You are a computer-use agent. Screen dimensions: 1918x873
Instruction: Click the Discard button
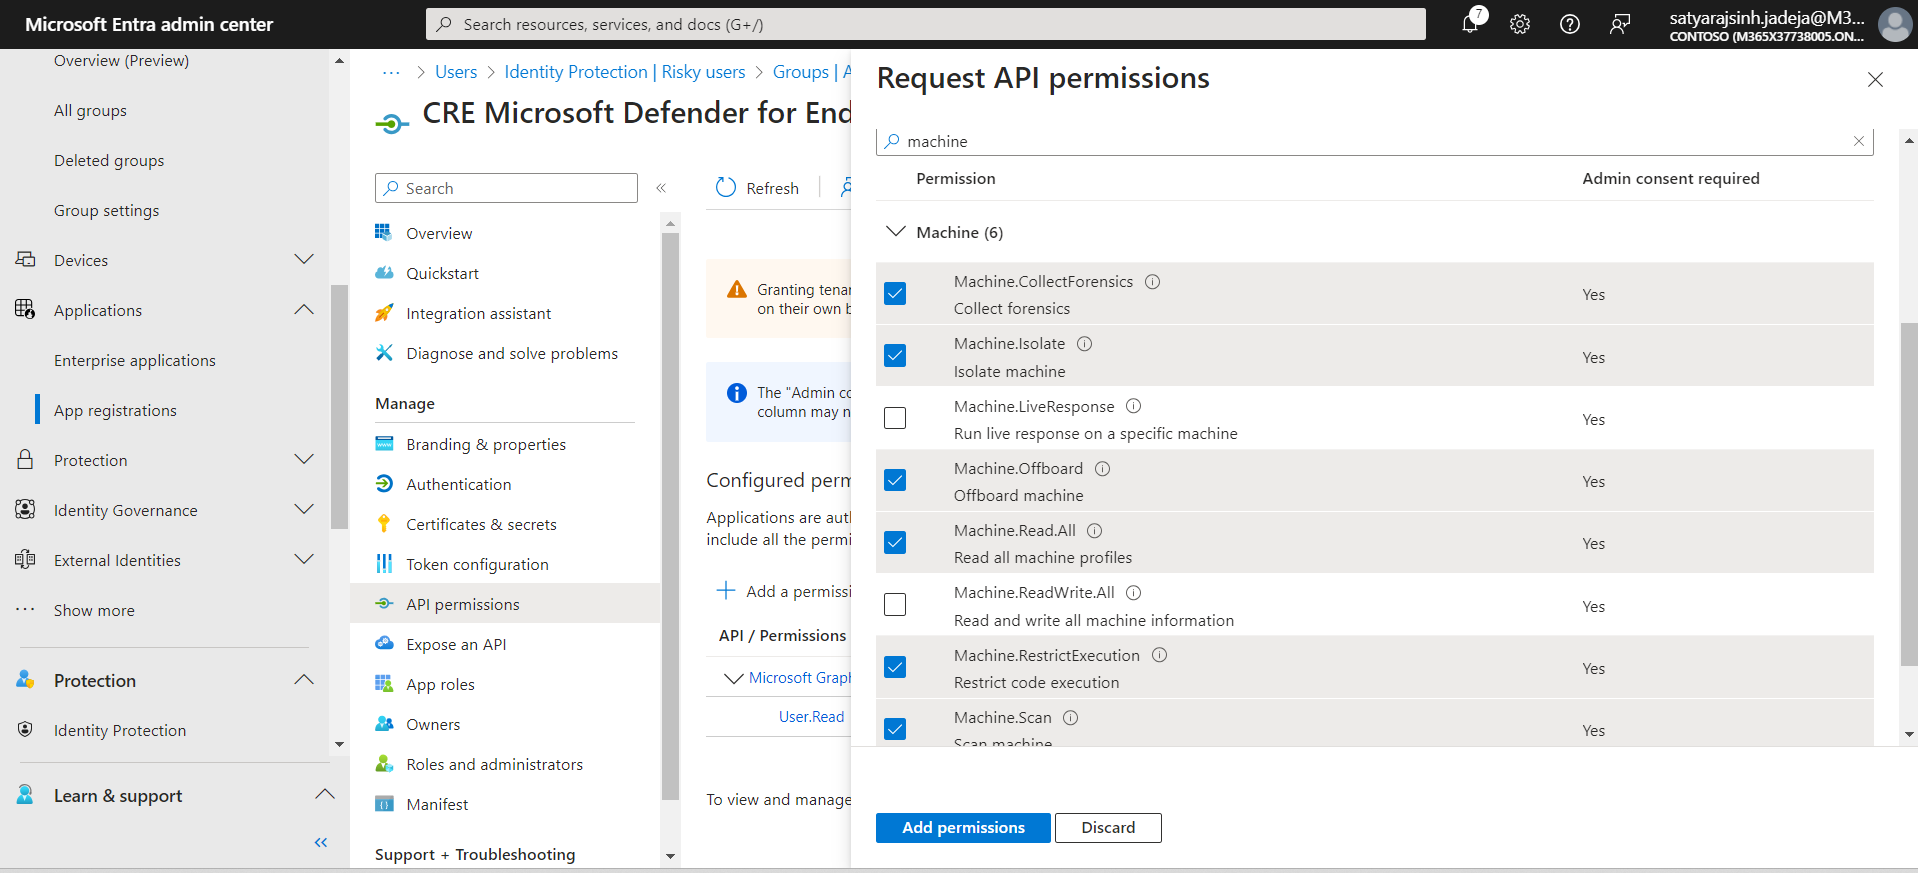[x=1108, y=828]
